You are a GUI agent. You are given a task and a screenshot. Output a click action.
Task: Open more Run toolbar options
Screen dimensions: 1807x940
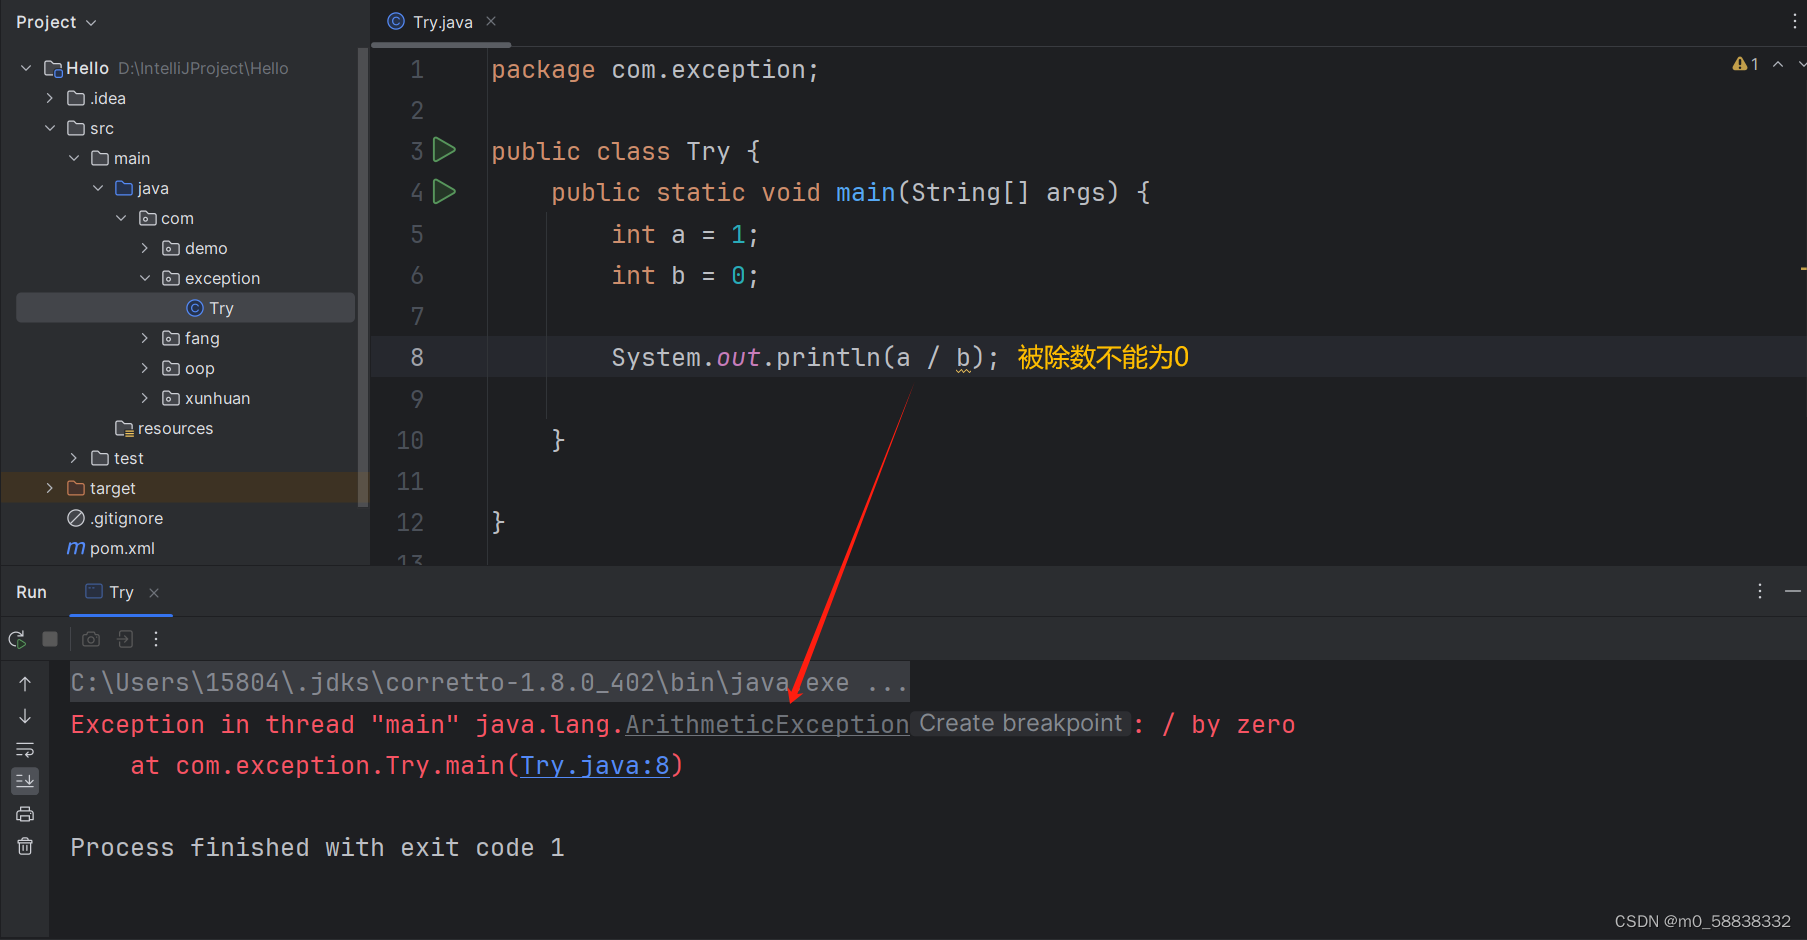click(156, 639)
